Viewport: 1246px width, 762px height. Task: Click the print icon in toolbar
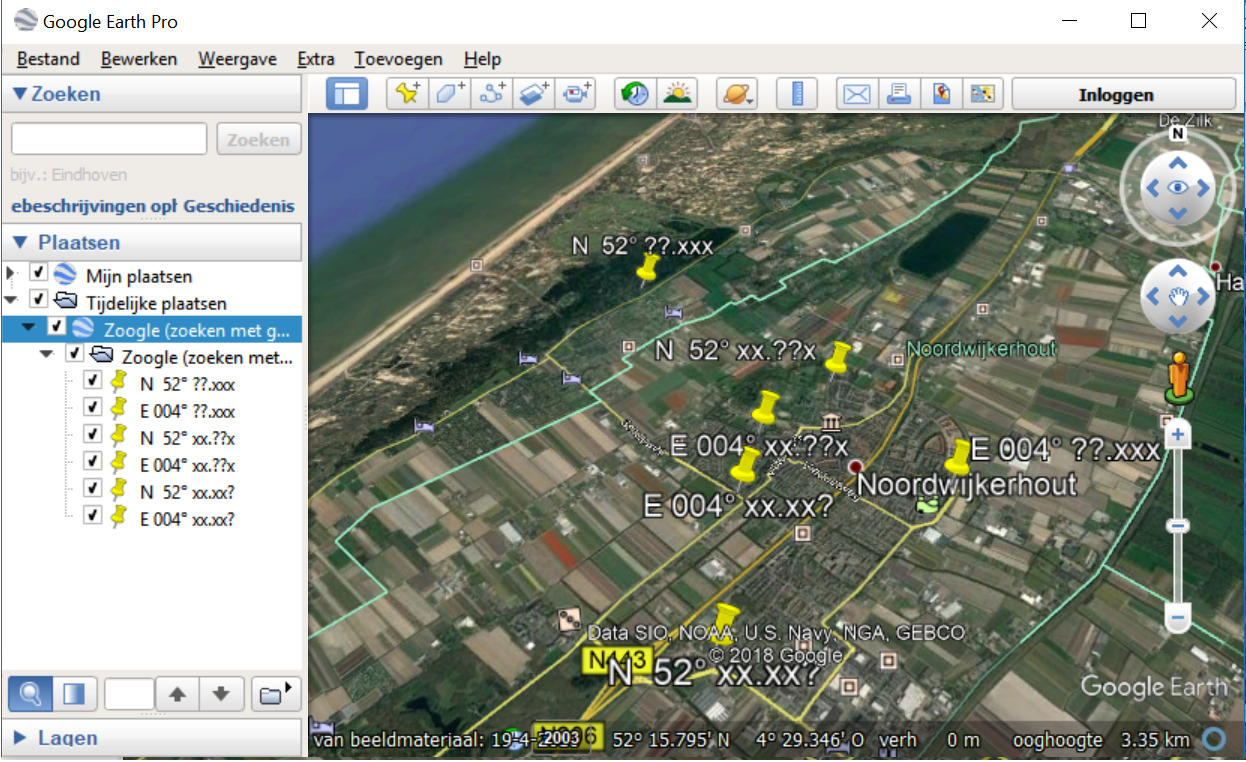tap(899, 94)
